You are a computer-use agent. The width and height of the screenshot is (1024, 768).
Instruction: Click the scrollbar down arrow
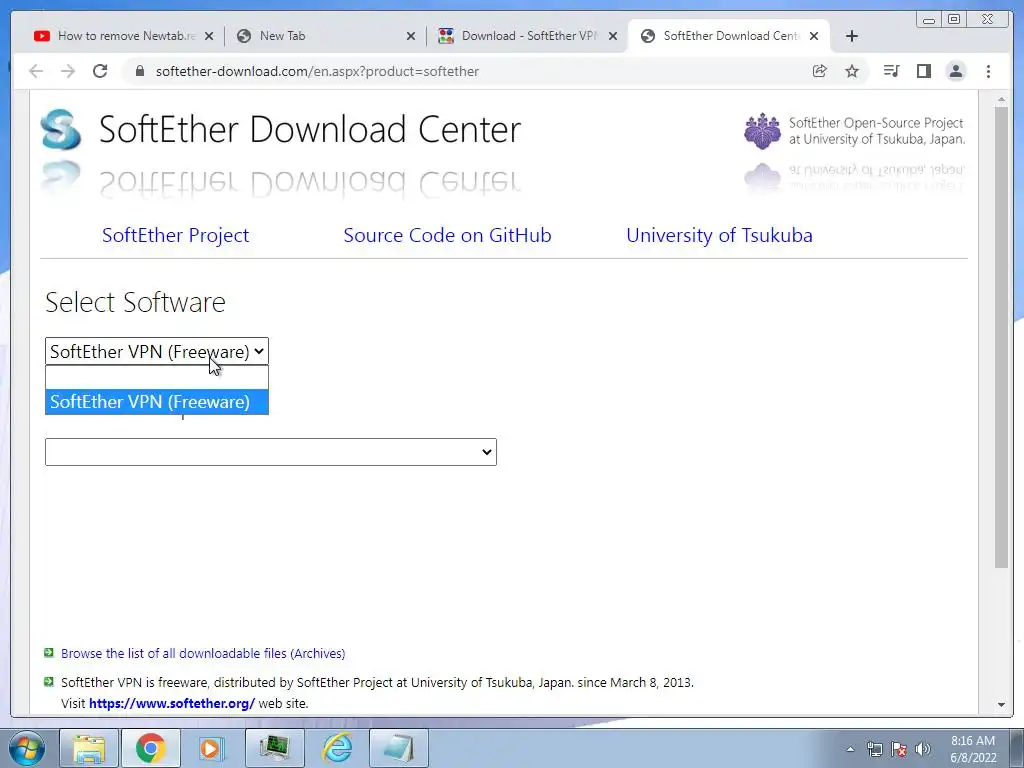pyautogui.click(x=1001, y=705)
